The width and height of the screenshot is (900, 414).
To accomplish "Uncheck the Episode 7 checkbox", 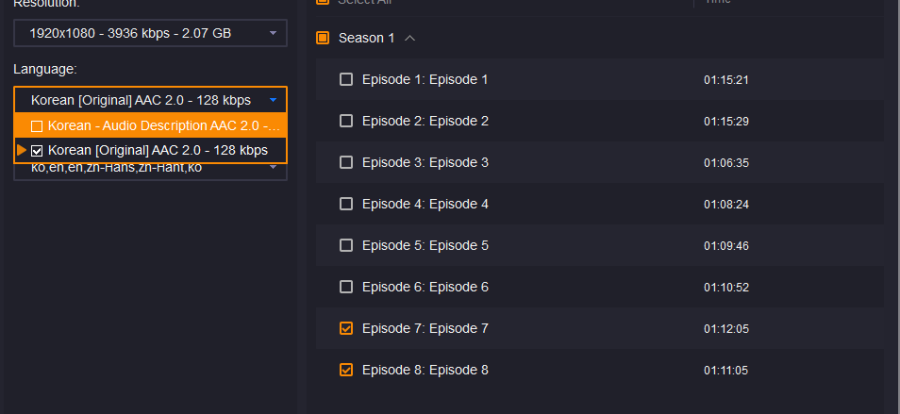I will coord(346,328).
